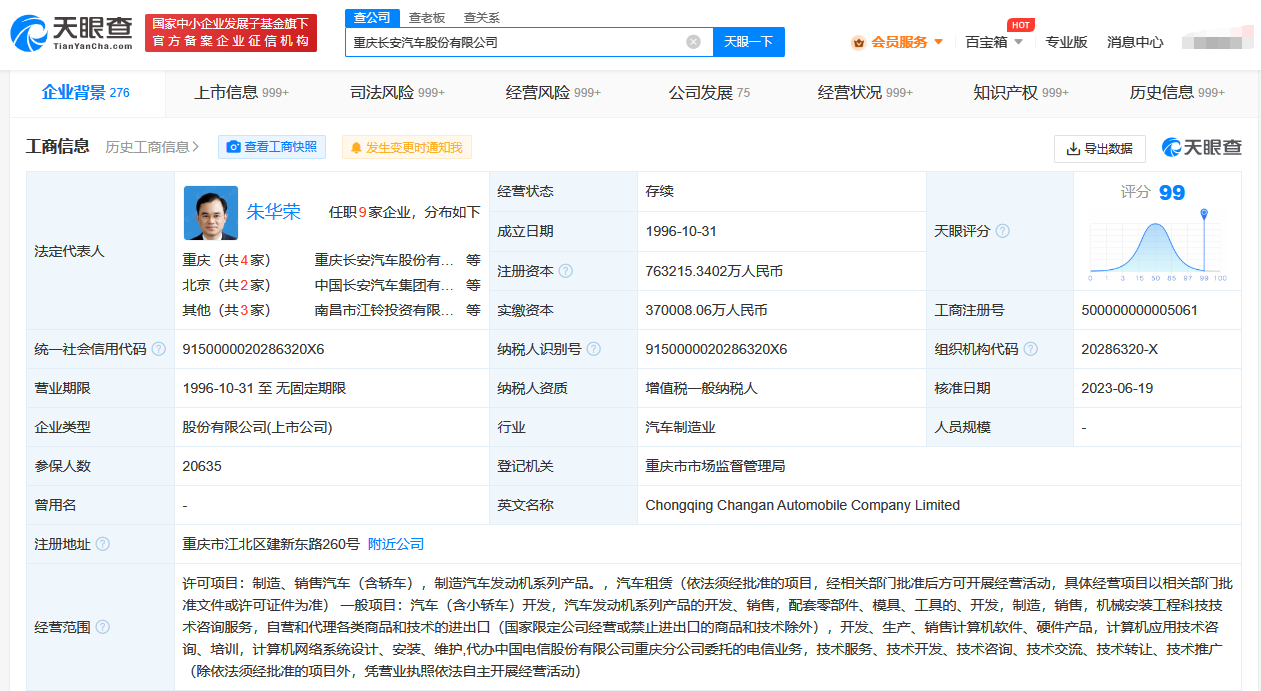Image resolution: width=1261 pixels, height=691 pixels.
Task: Click help icon next to 统一社会信用代码
Action: point(158,349)
